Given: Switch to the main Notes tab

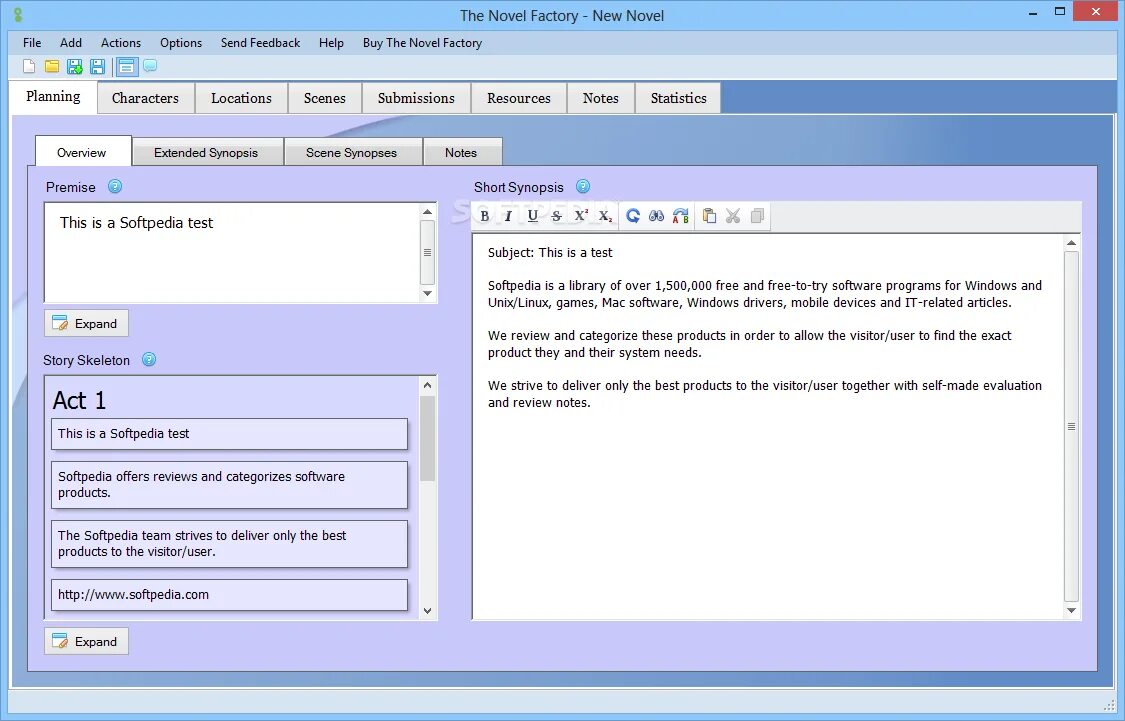Looking at the screenshot, I should coord(601,98).
